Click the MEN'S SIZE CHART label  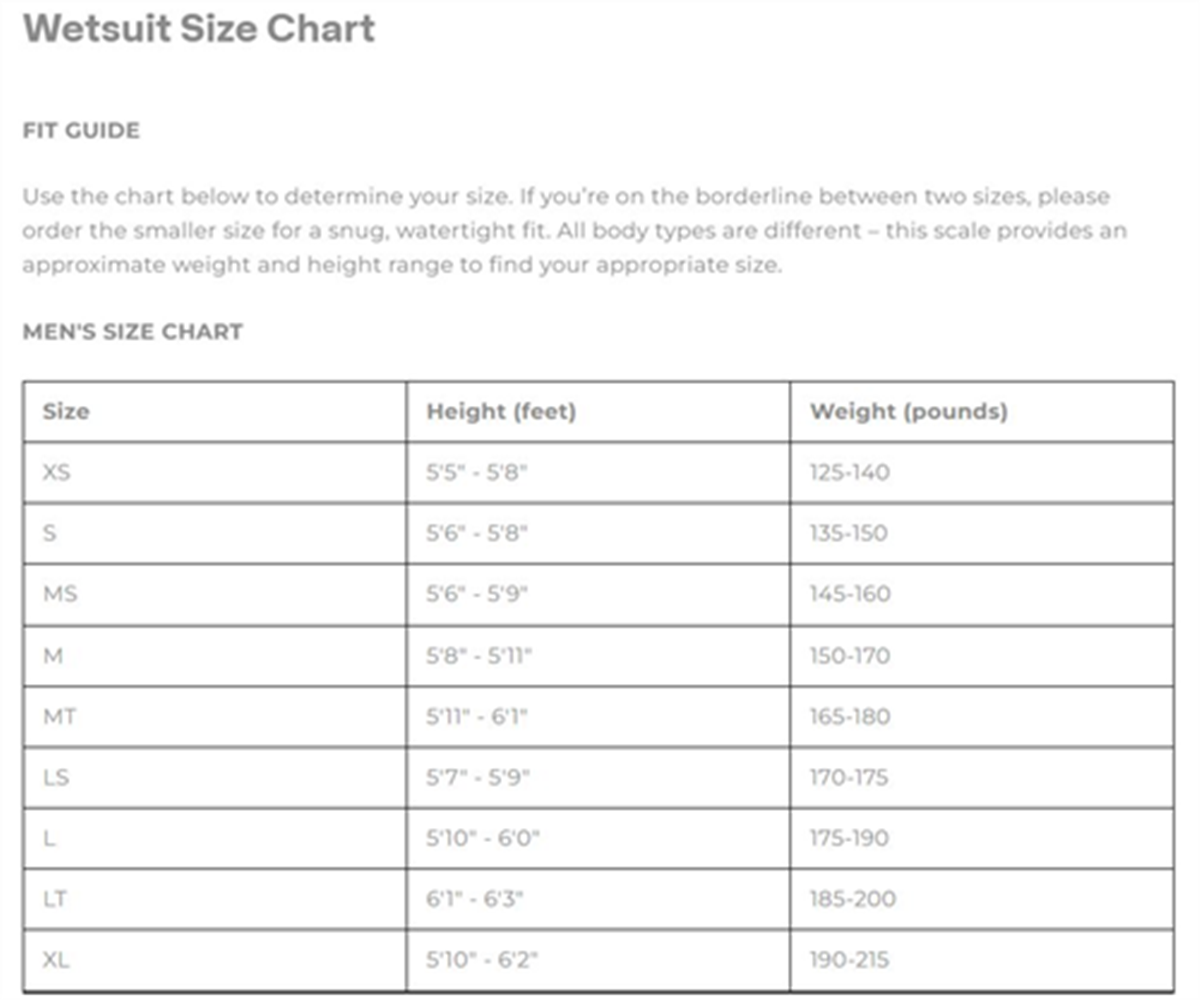[x=132, y=332]
